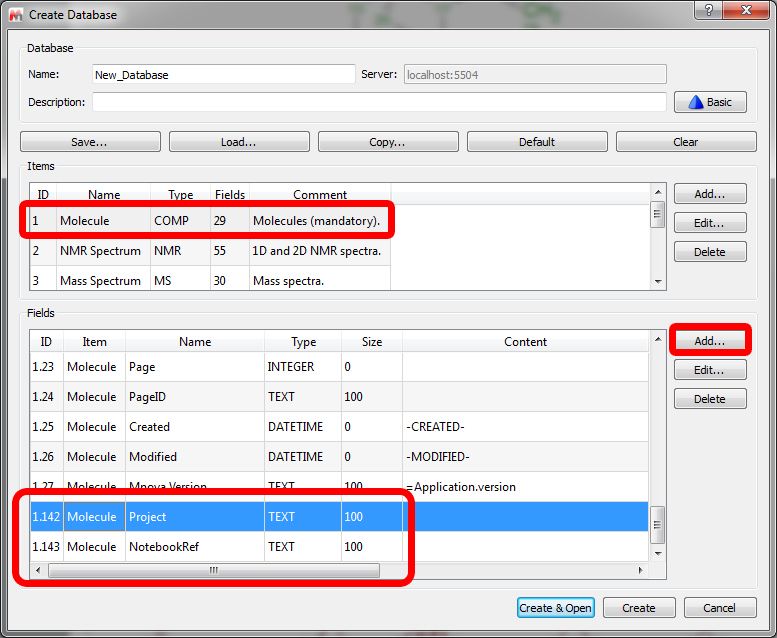Click the Fields Item column header
This screenshot has height=638, width=777.
(x=94, y=342)
